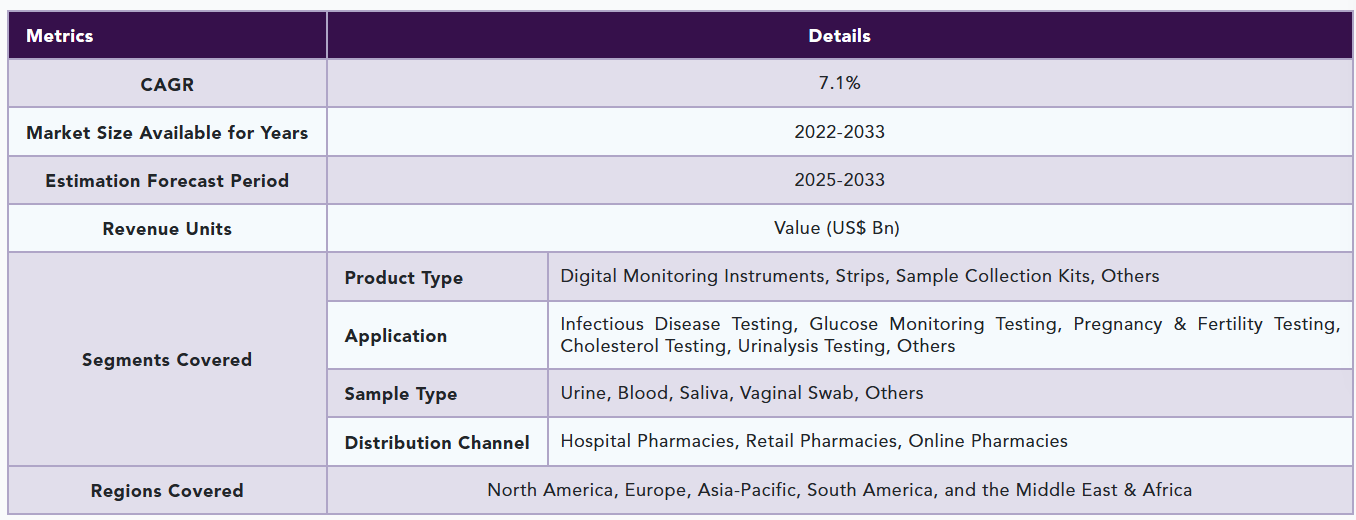Click the Value (US$ Bn) cell
The image size is (1356, 520).
[x=839, y=228]
